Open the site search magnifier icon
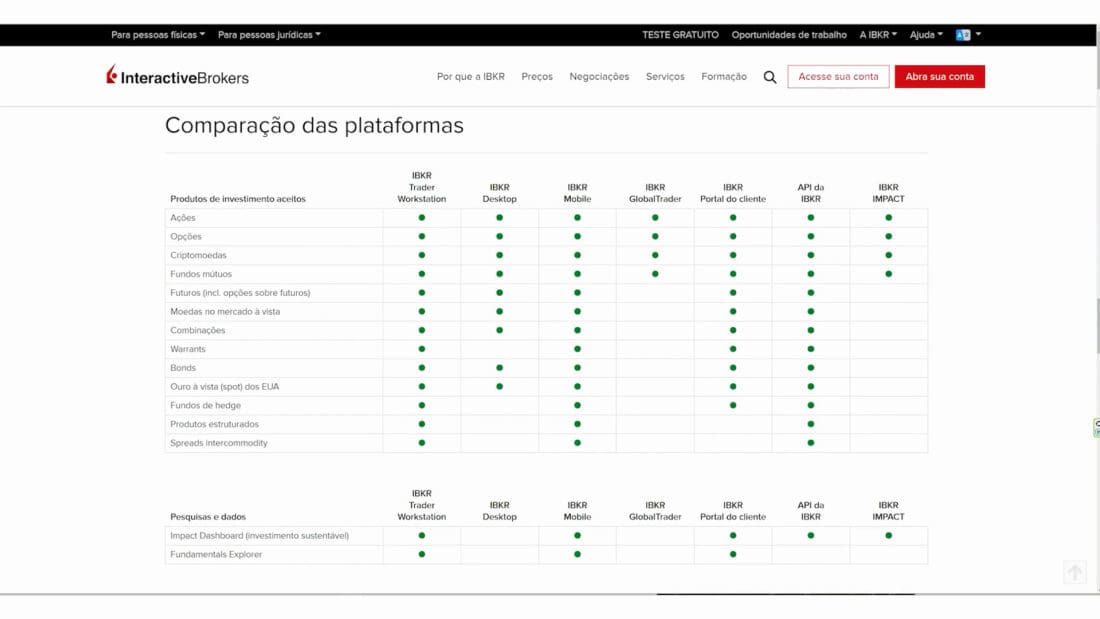 [x=770, y=77]
